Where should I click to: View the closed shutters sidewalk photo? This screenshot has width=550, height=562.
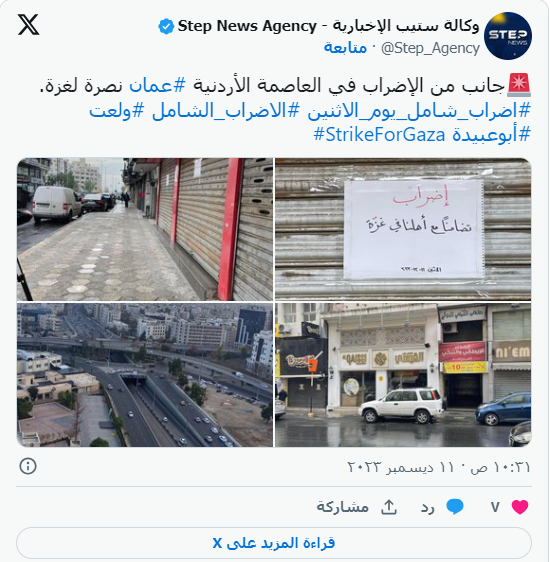click(145, 229)
